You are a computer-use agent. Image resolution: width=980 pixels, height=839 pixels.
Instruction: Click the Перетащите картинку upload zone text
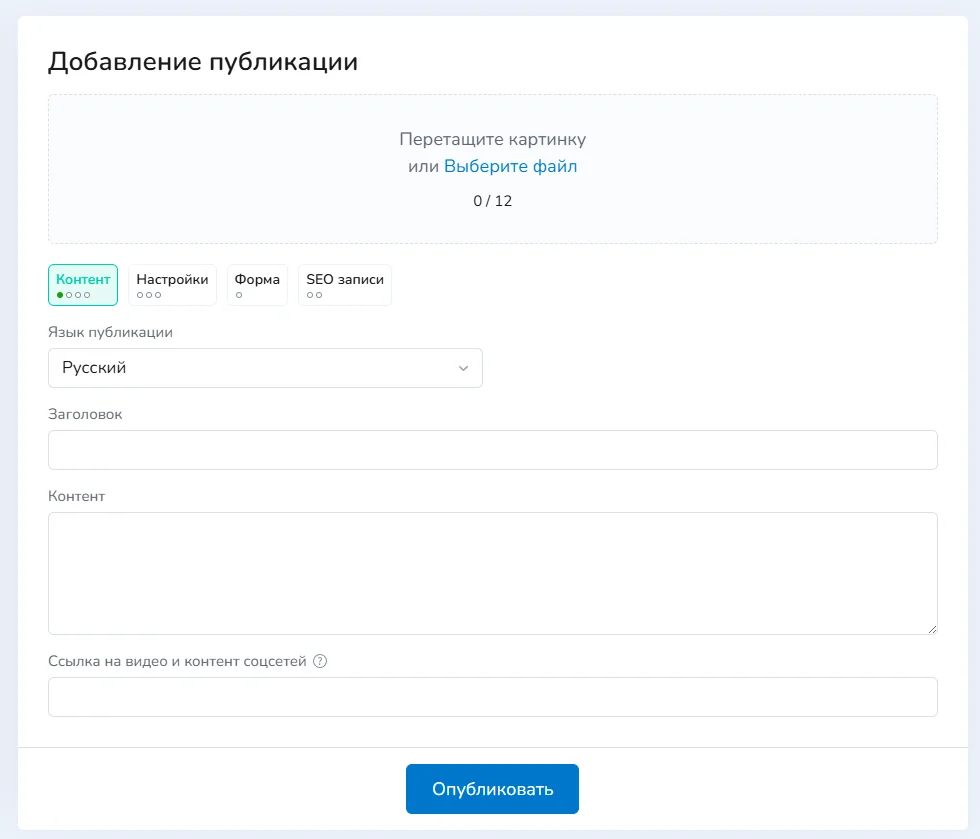click(492, 139)
